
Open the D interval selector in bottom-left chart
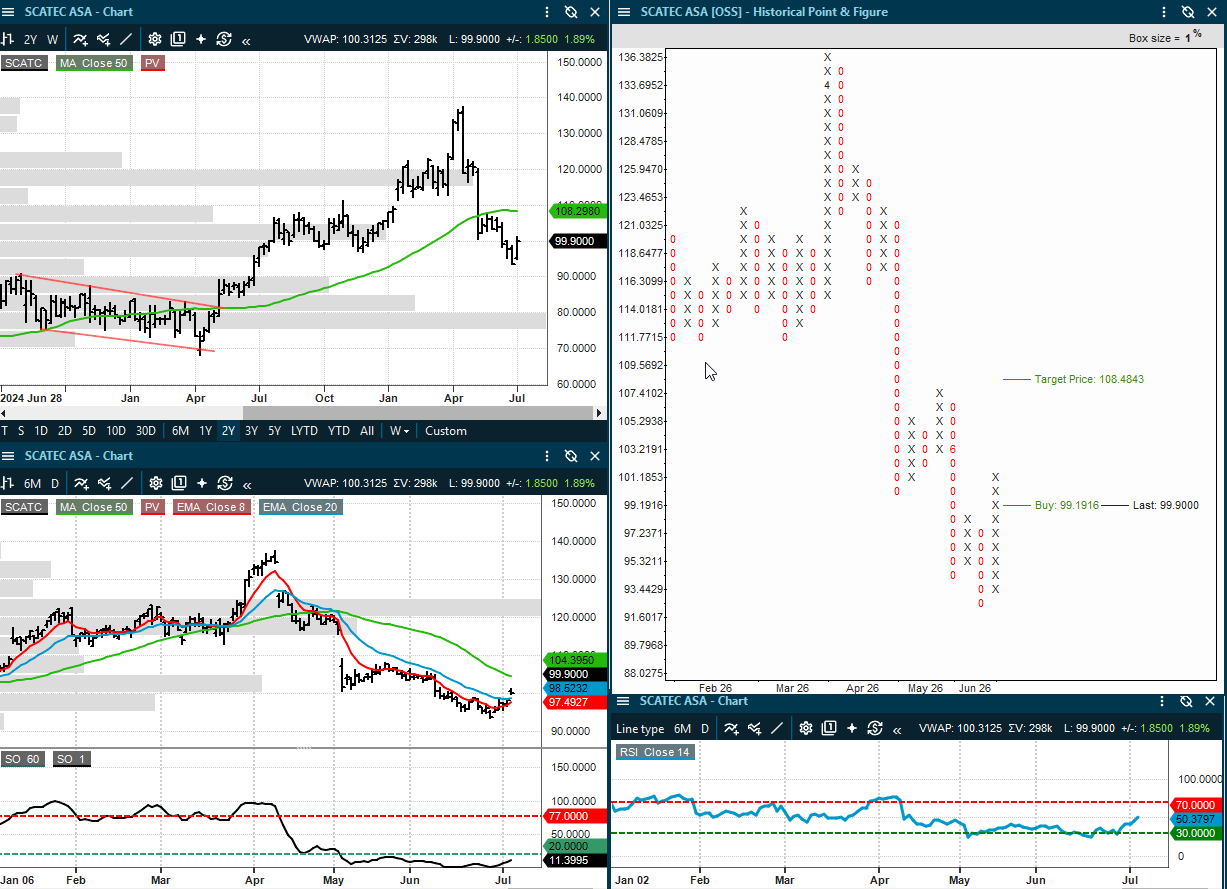point(55,483)
